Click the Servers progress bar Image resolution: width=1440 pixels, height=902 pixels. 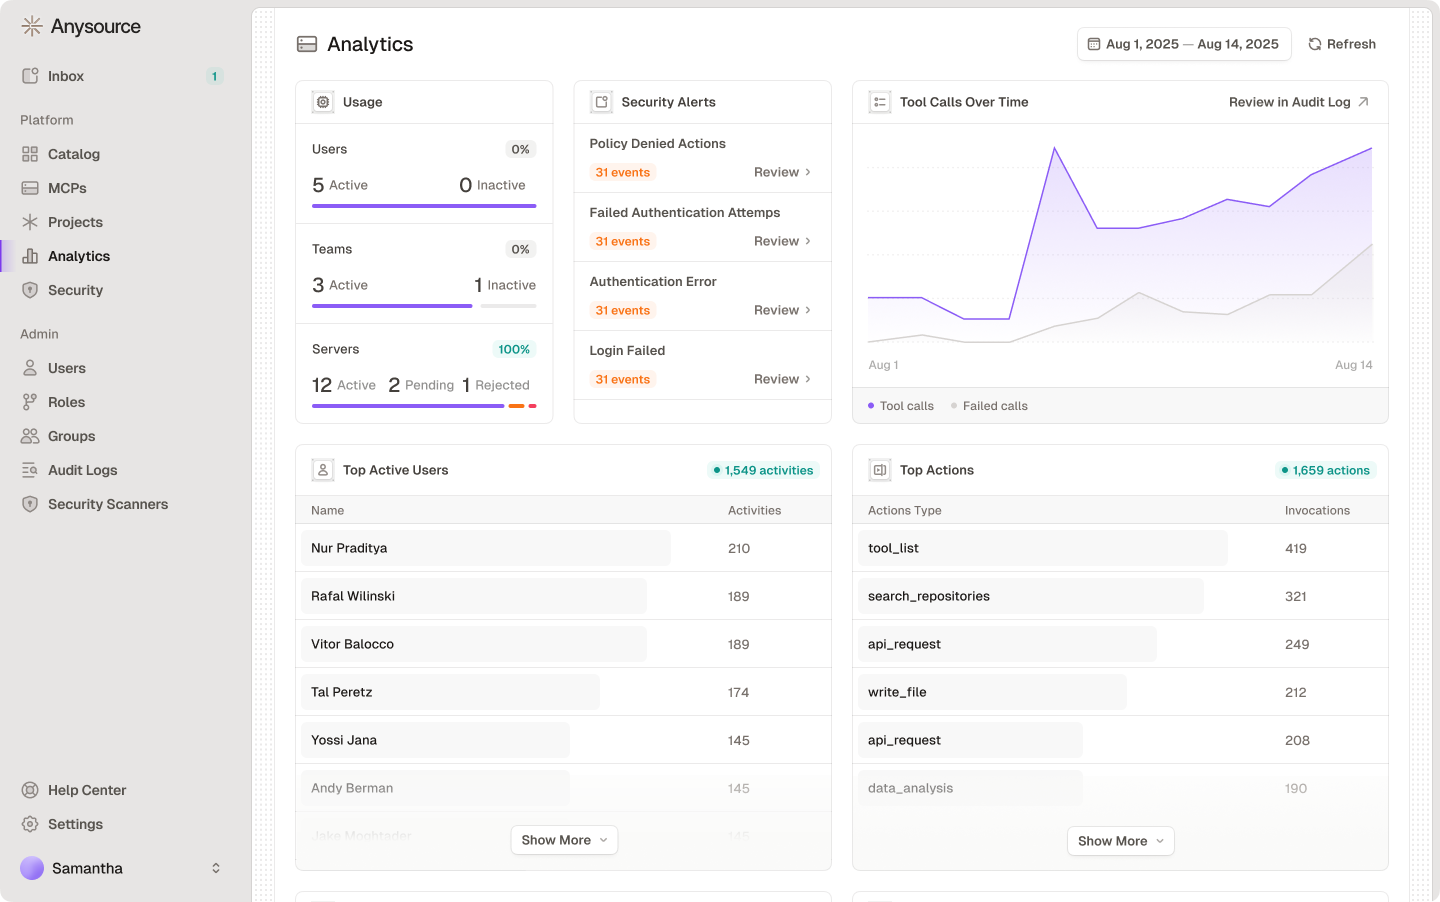pyautogui.click(x=424, y=406)
